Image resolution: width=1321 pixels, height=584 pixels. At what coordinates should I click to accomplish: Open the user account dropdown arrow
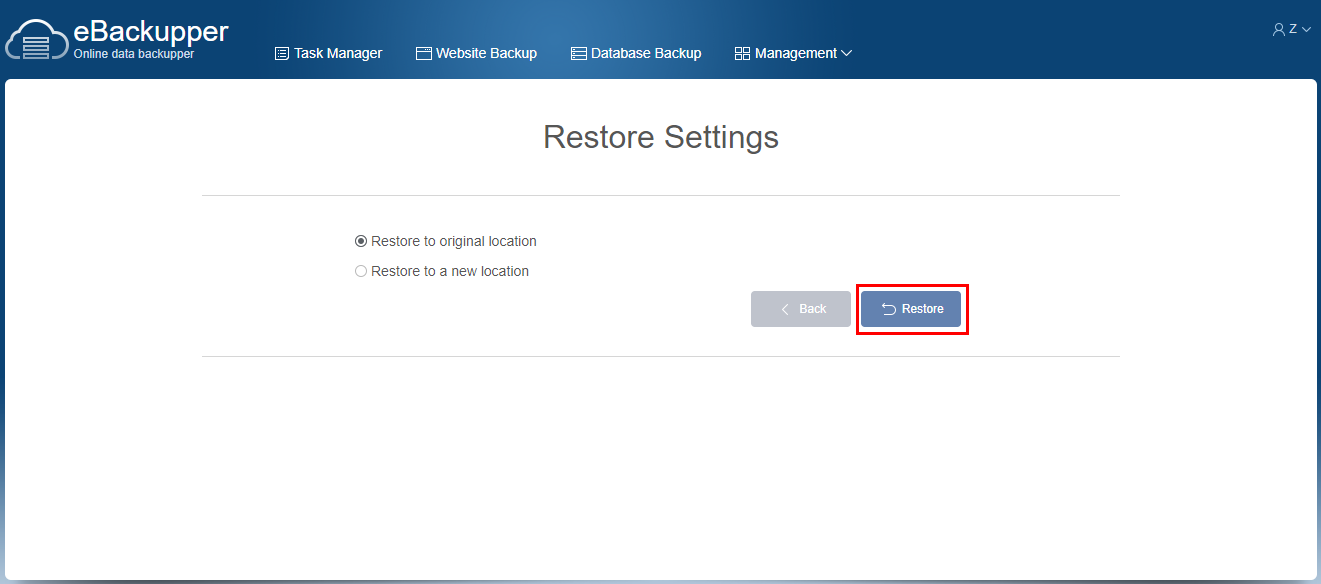pyautogui.click(x=1306, y=30)
